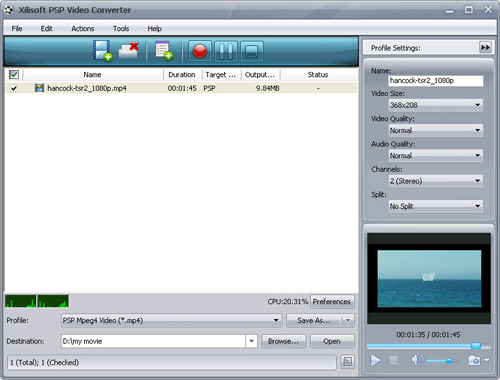Take a snapshot with the camera icon

pyautogui.click(x=474, y=360)
